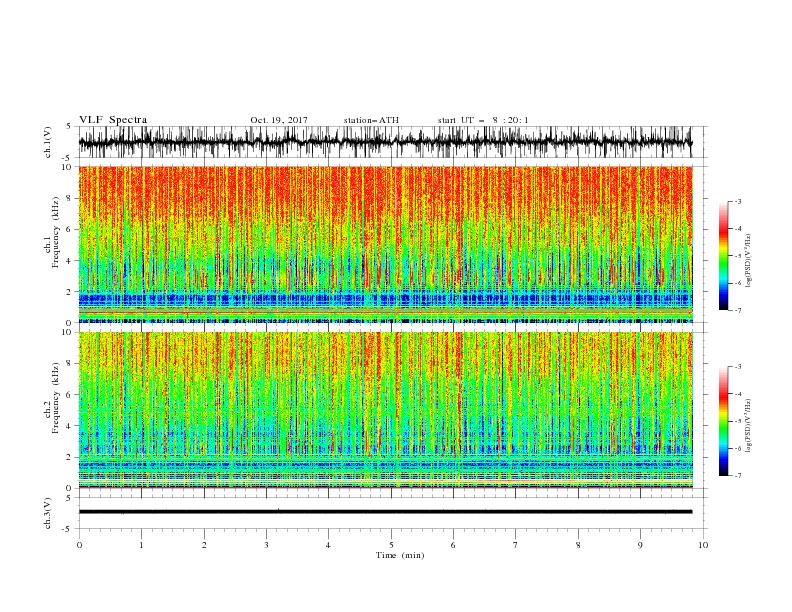The image size is (792, 612).
Task: Click tick label "8" on the Time axis
Action: click(x=578, y=545)
